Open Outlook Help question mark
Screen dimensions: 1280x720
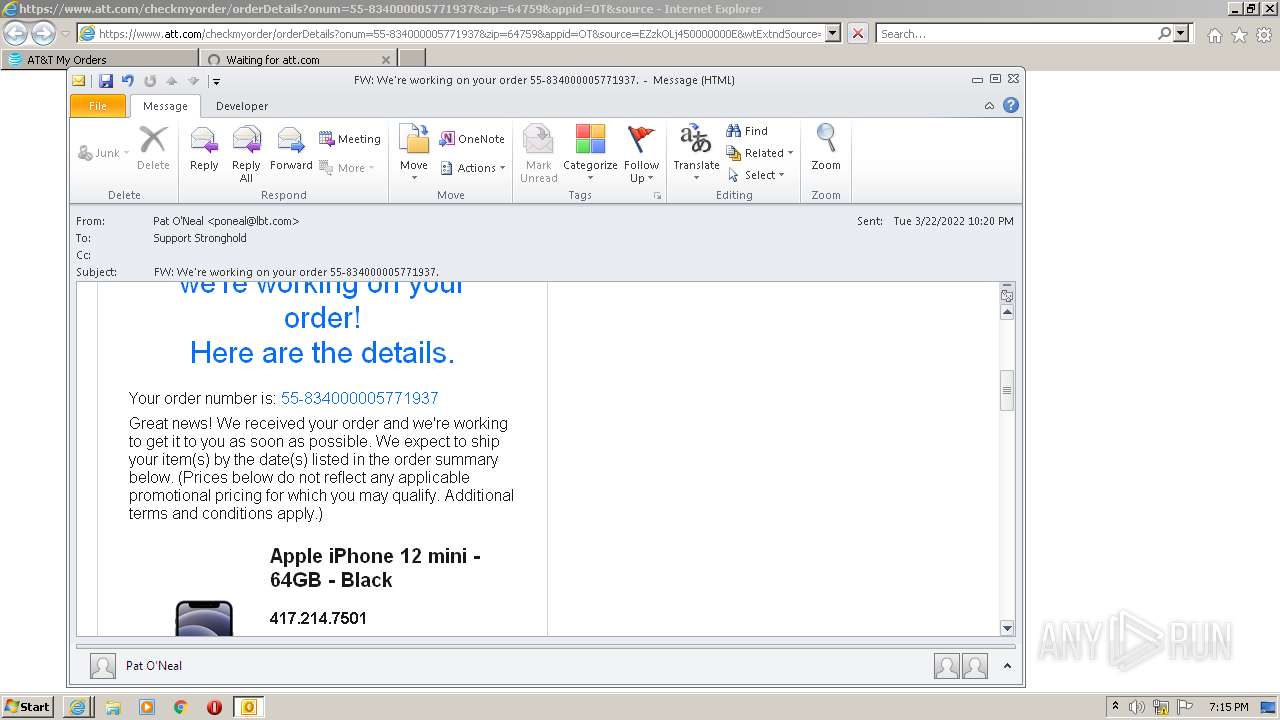[x=1011, y=105]
